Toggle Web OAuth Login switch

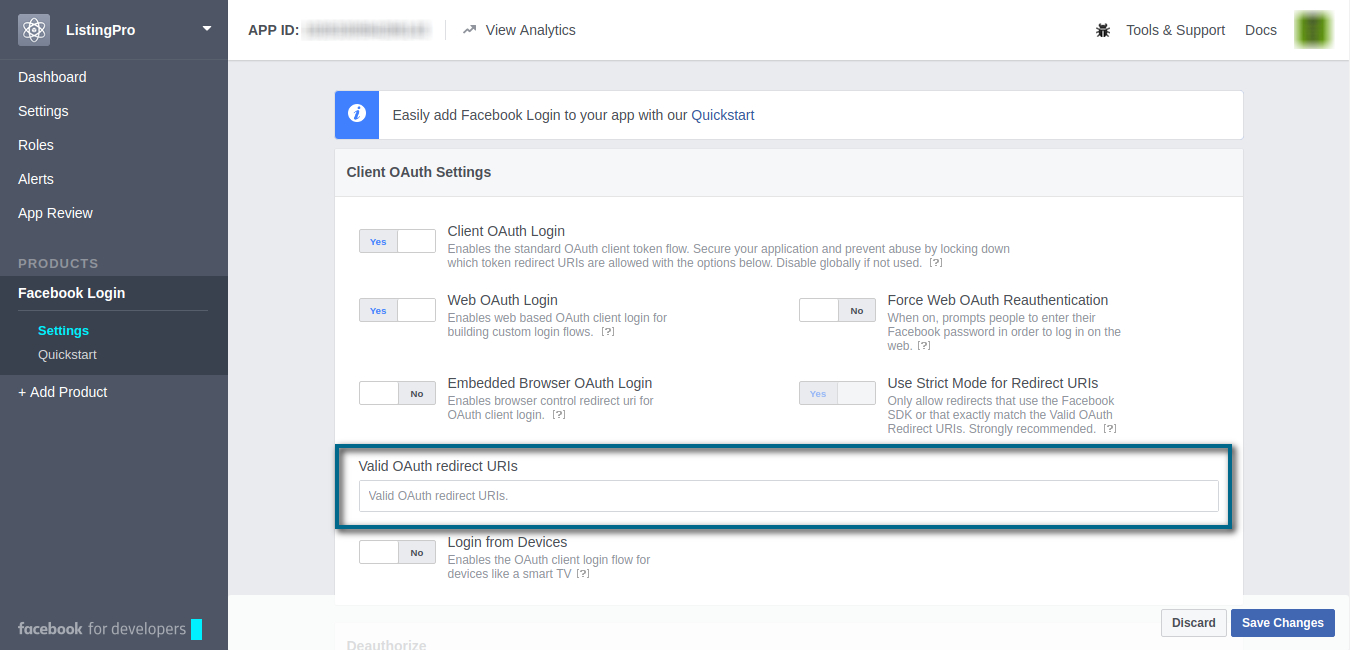pos(397,310)
